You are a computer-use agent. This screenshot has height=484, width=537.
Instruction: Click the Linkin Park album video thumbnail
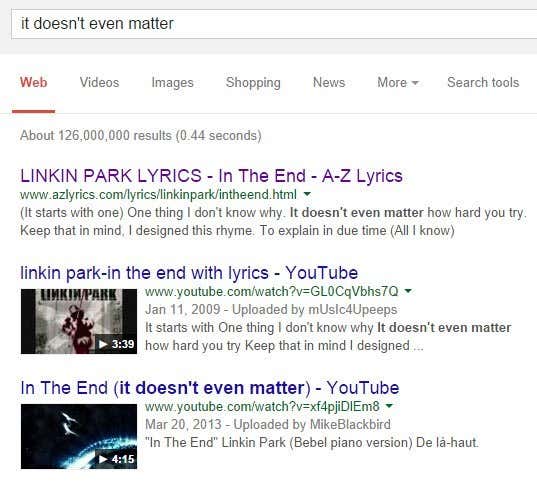coord(79,321)
